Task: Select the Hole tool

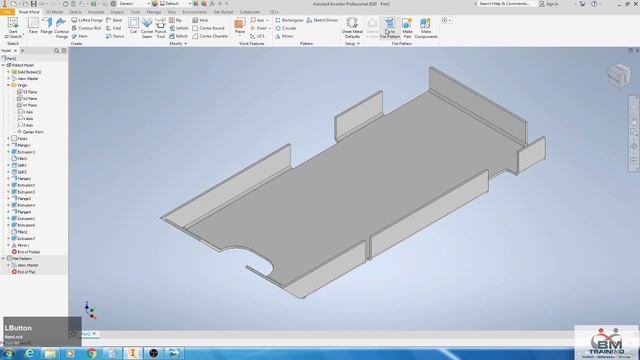Action: pyautogui.click(x=200, y=20)
